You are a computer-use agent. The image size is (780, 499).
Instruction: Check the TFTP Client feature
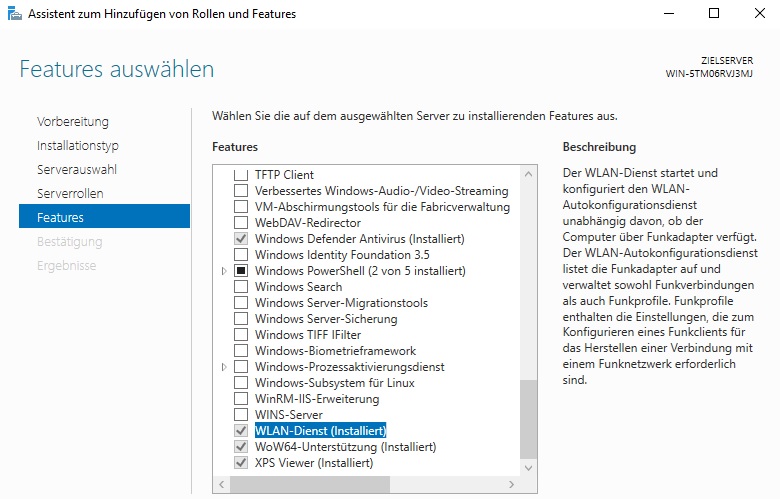(241, 175)
